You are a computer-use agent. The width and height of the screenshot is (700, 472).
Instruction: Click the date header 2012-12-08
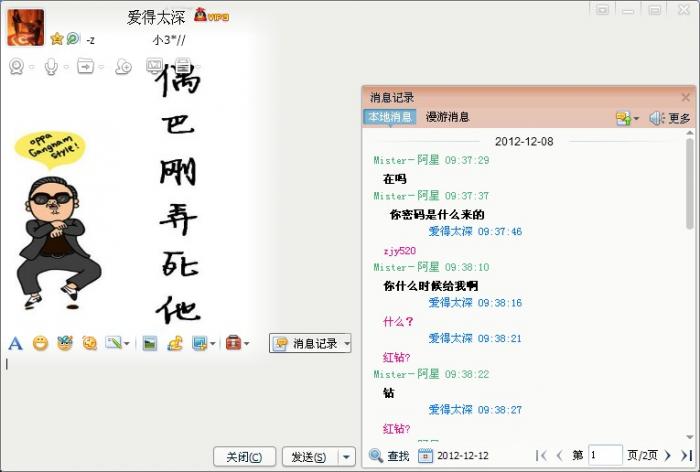tap(524, 142)
